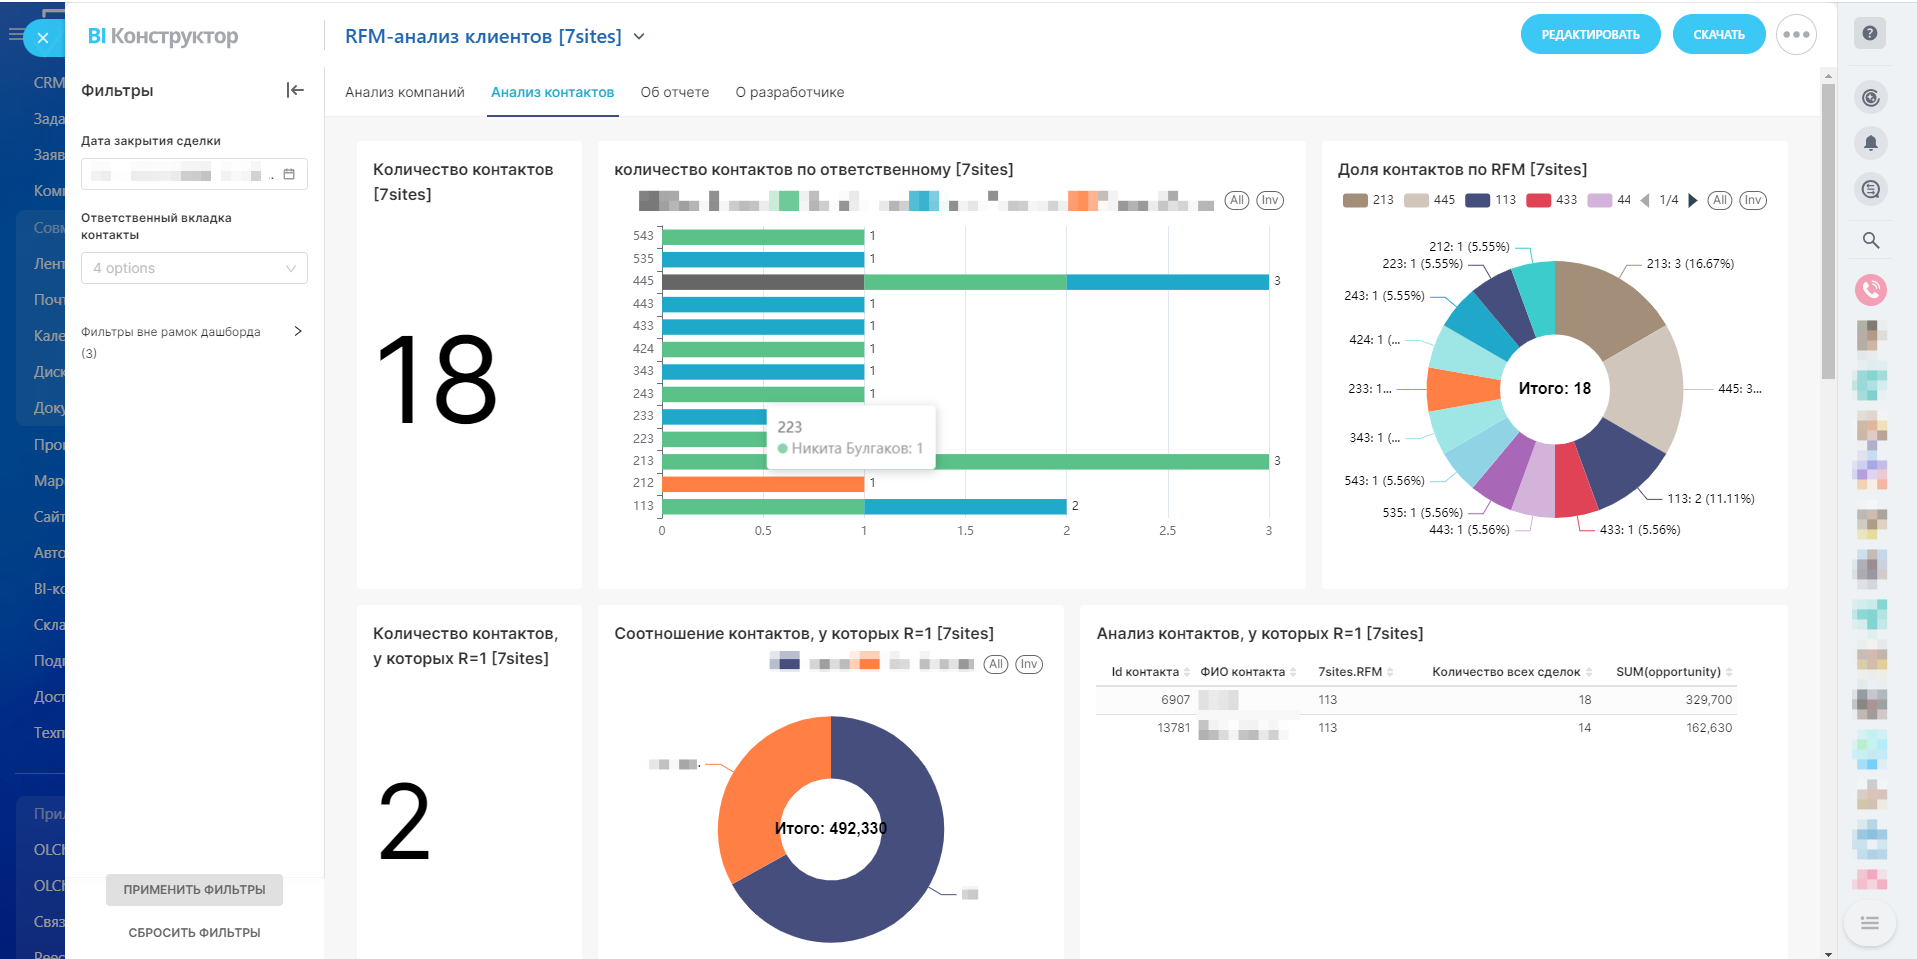This screenshot has height=959, width=1917.
Task: Open the three-dots more options menu
Action: coord(1796,35)
